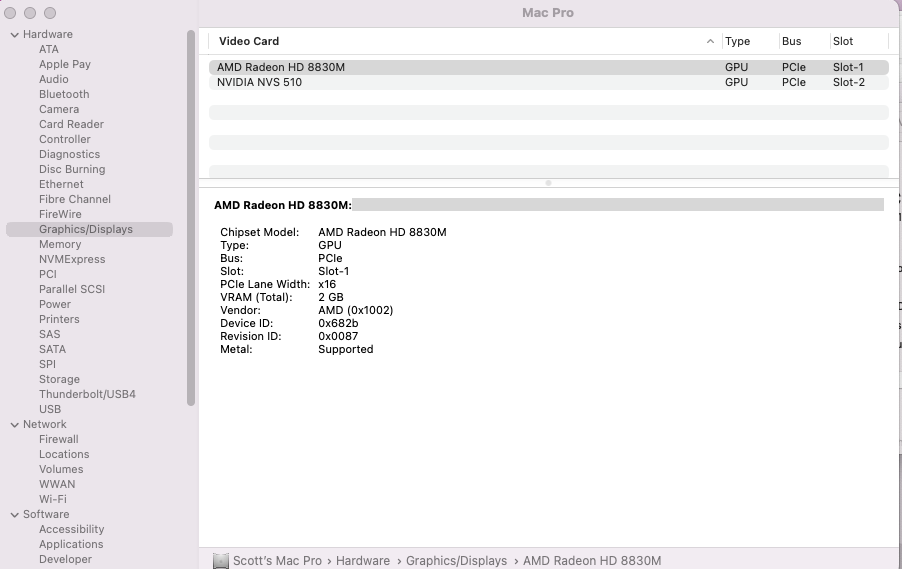This screenshot has width=902, height=569.
Task: Open Firewall under Network
Action: (x=59, y=439)
